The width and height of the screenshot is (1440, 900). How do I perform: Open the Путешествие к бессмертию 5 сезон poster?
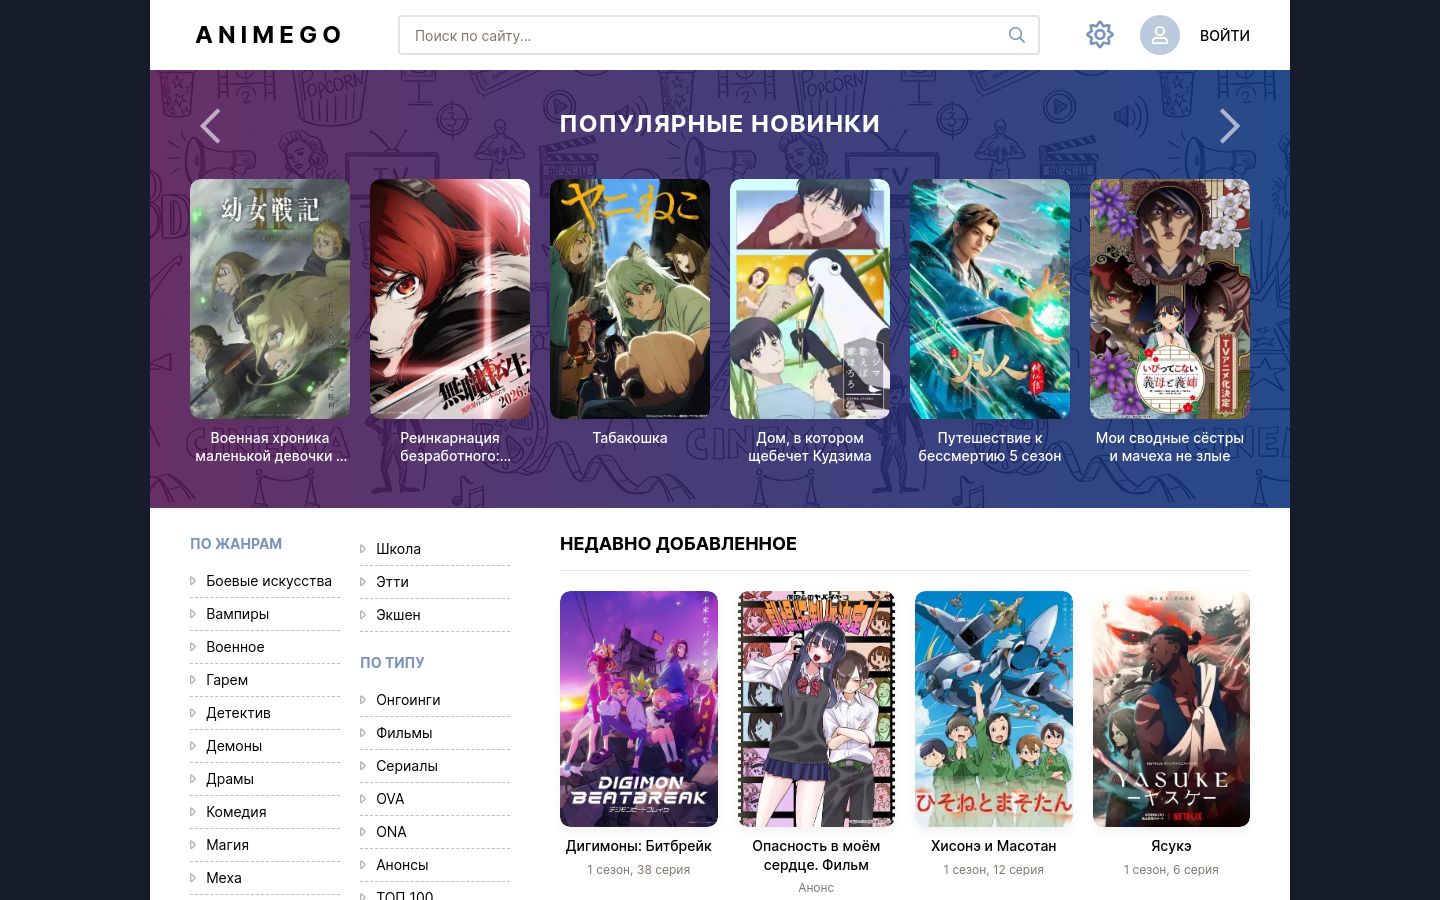[x=990, y=299]
